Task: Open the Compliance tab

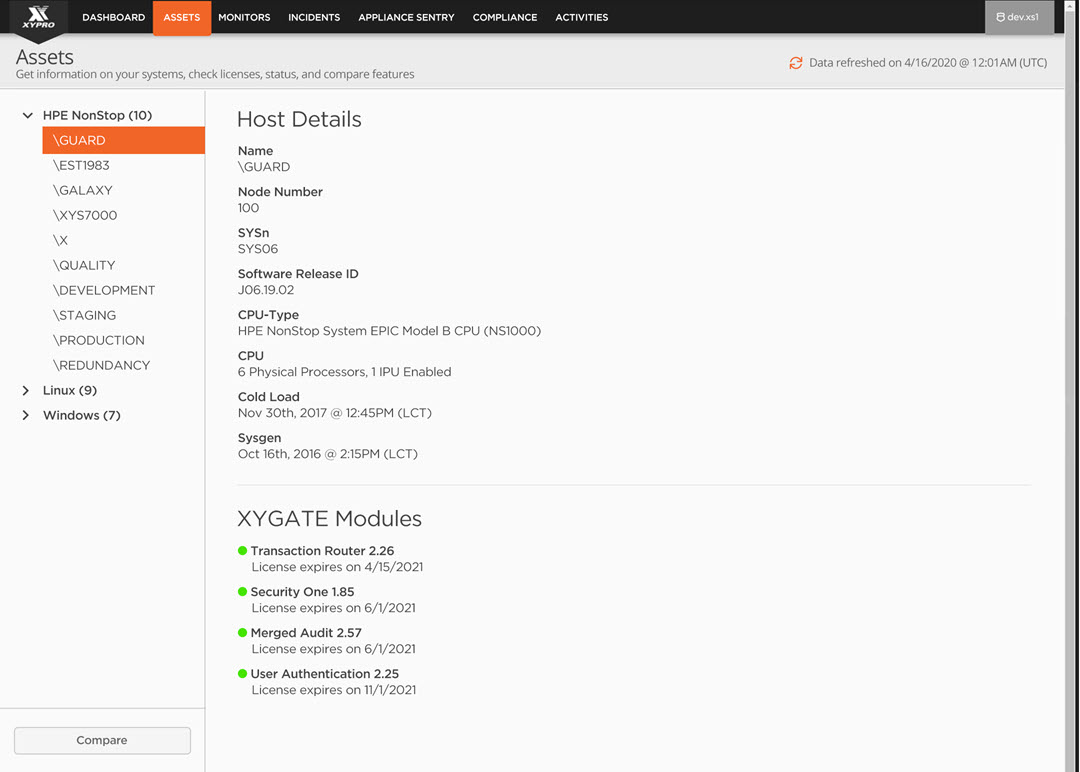Action: click(505, 17)
